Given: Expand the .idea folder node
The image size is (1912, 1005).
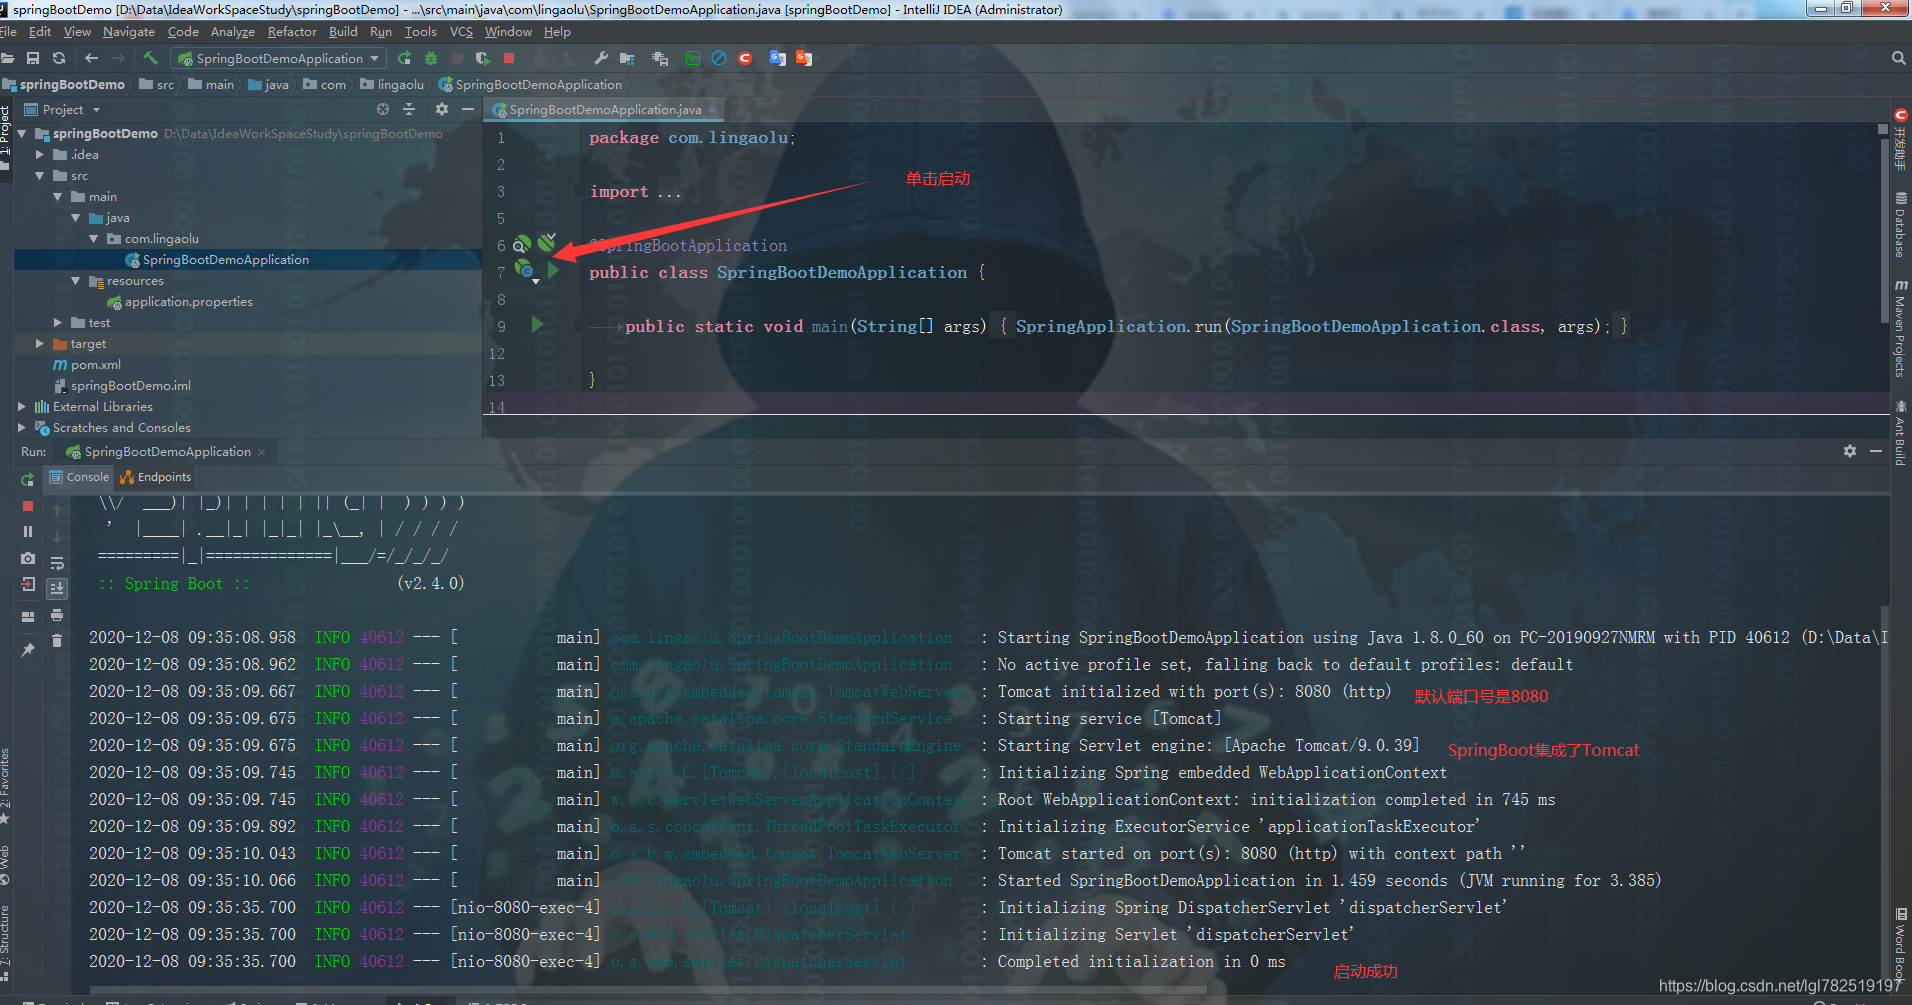Looking at the screenshot, I should click(40, 154).
